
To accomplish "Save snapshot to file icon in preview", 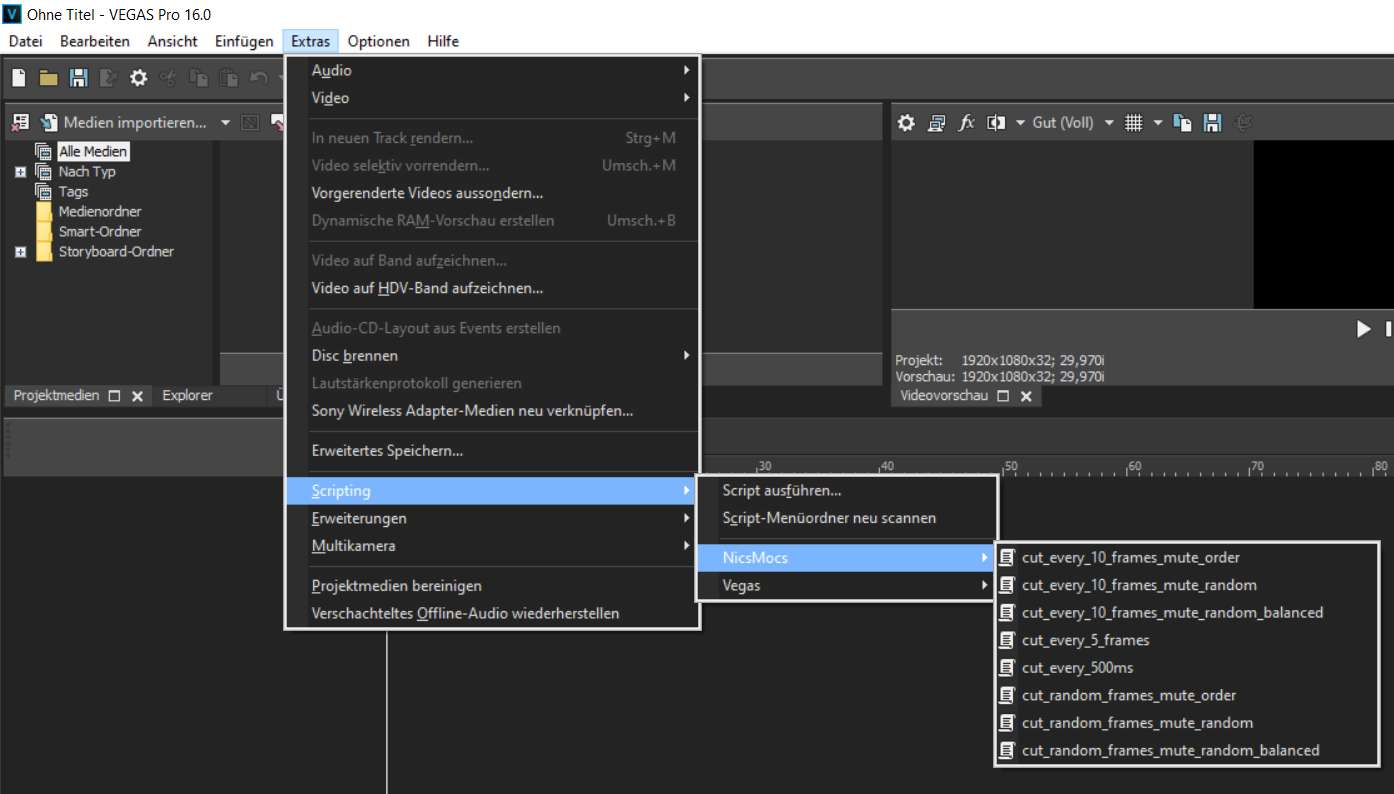I will pos(1212,123).
